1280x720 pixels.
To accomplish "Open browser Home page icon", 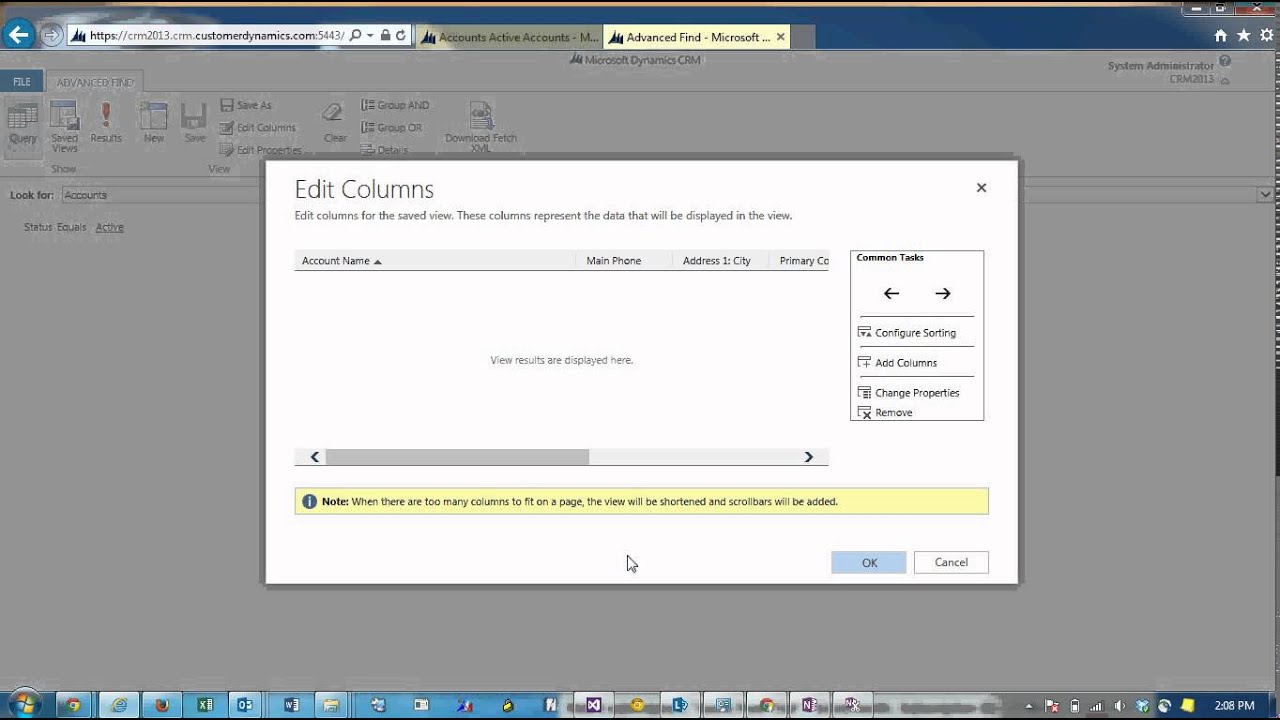I will point(1220,35).
